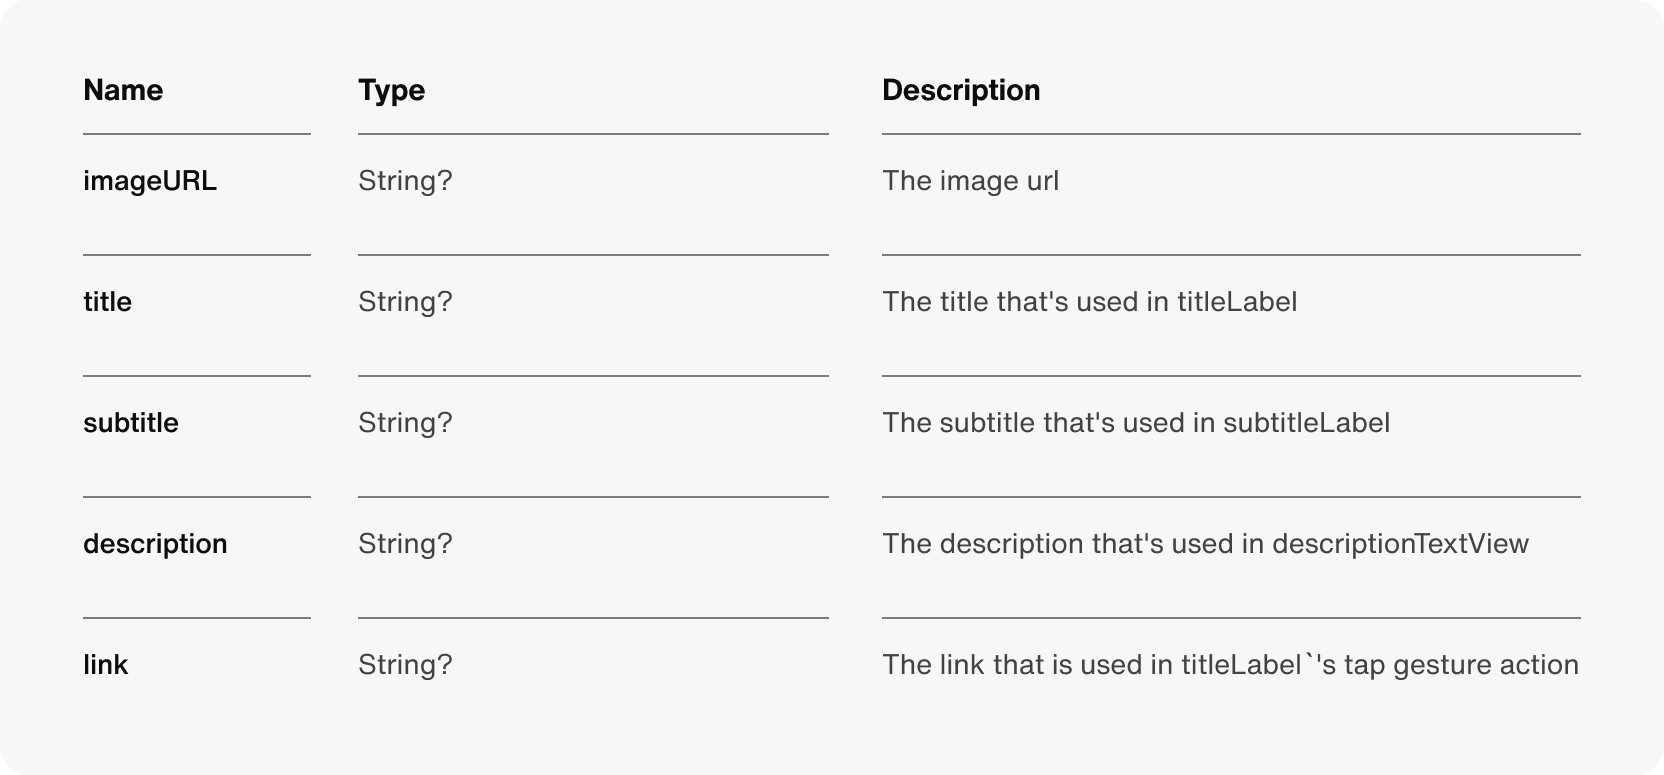Select the title property name
Image resolution: width=1664 pixels, height=775 pixels.
click(x=107, y=302)
